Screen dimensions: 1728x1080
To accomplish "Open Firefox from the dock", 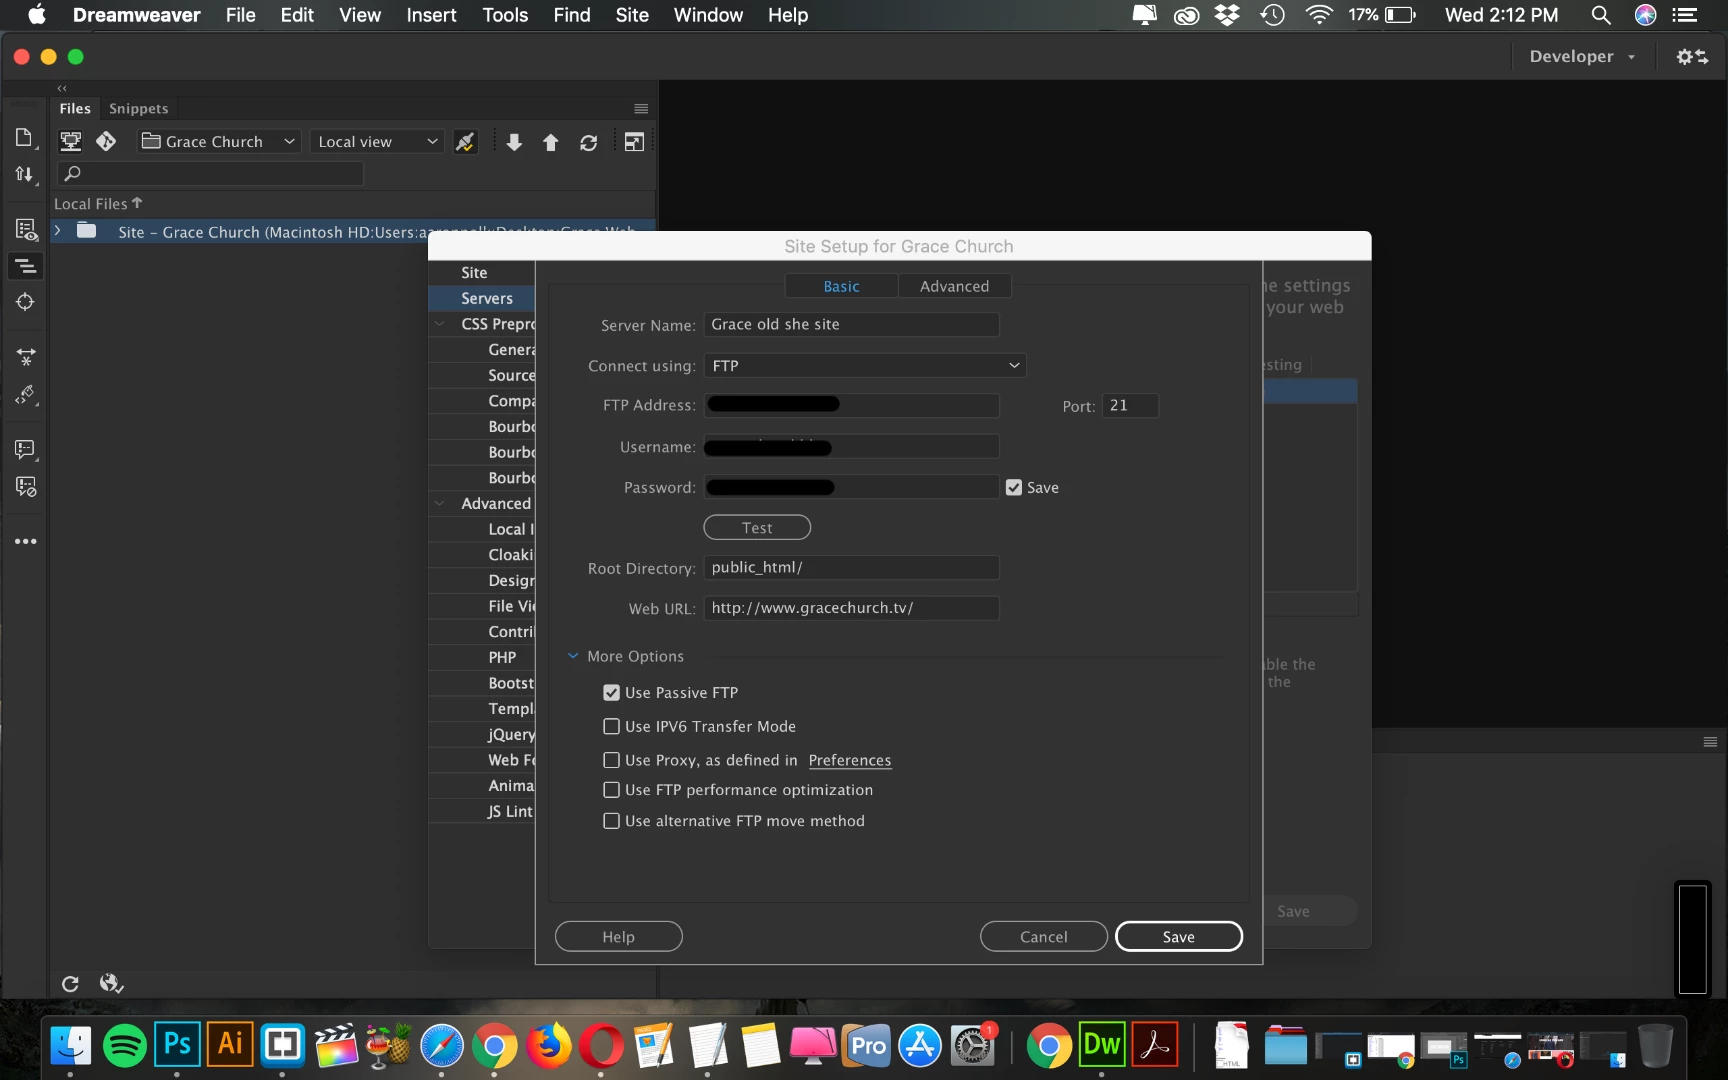I will (x=548, y=1046).
